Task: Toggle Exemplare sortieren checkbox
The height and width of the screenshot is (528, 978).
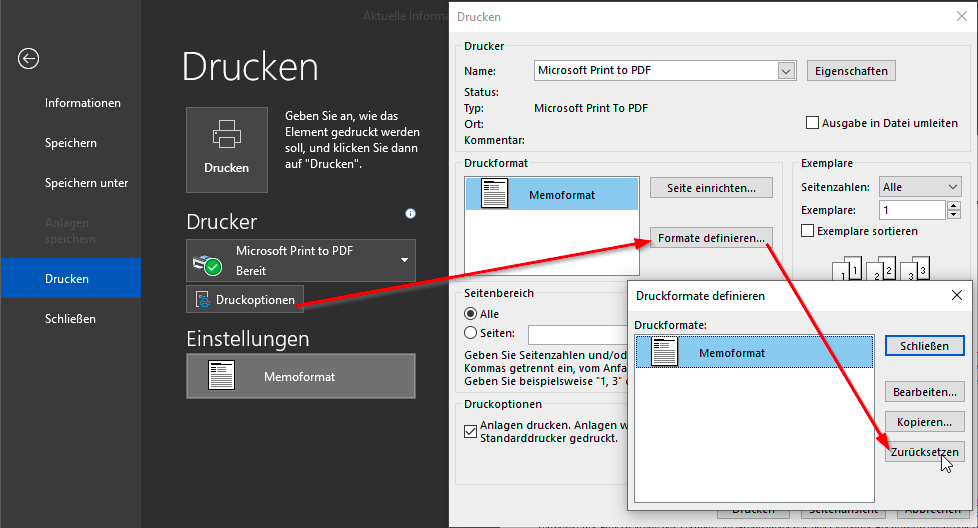Action: point(808,231)
